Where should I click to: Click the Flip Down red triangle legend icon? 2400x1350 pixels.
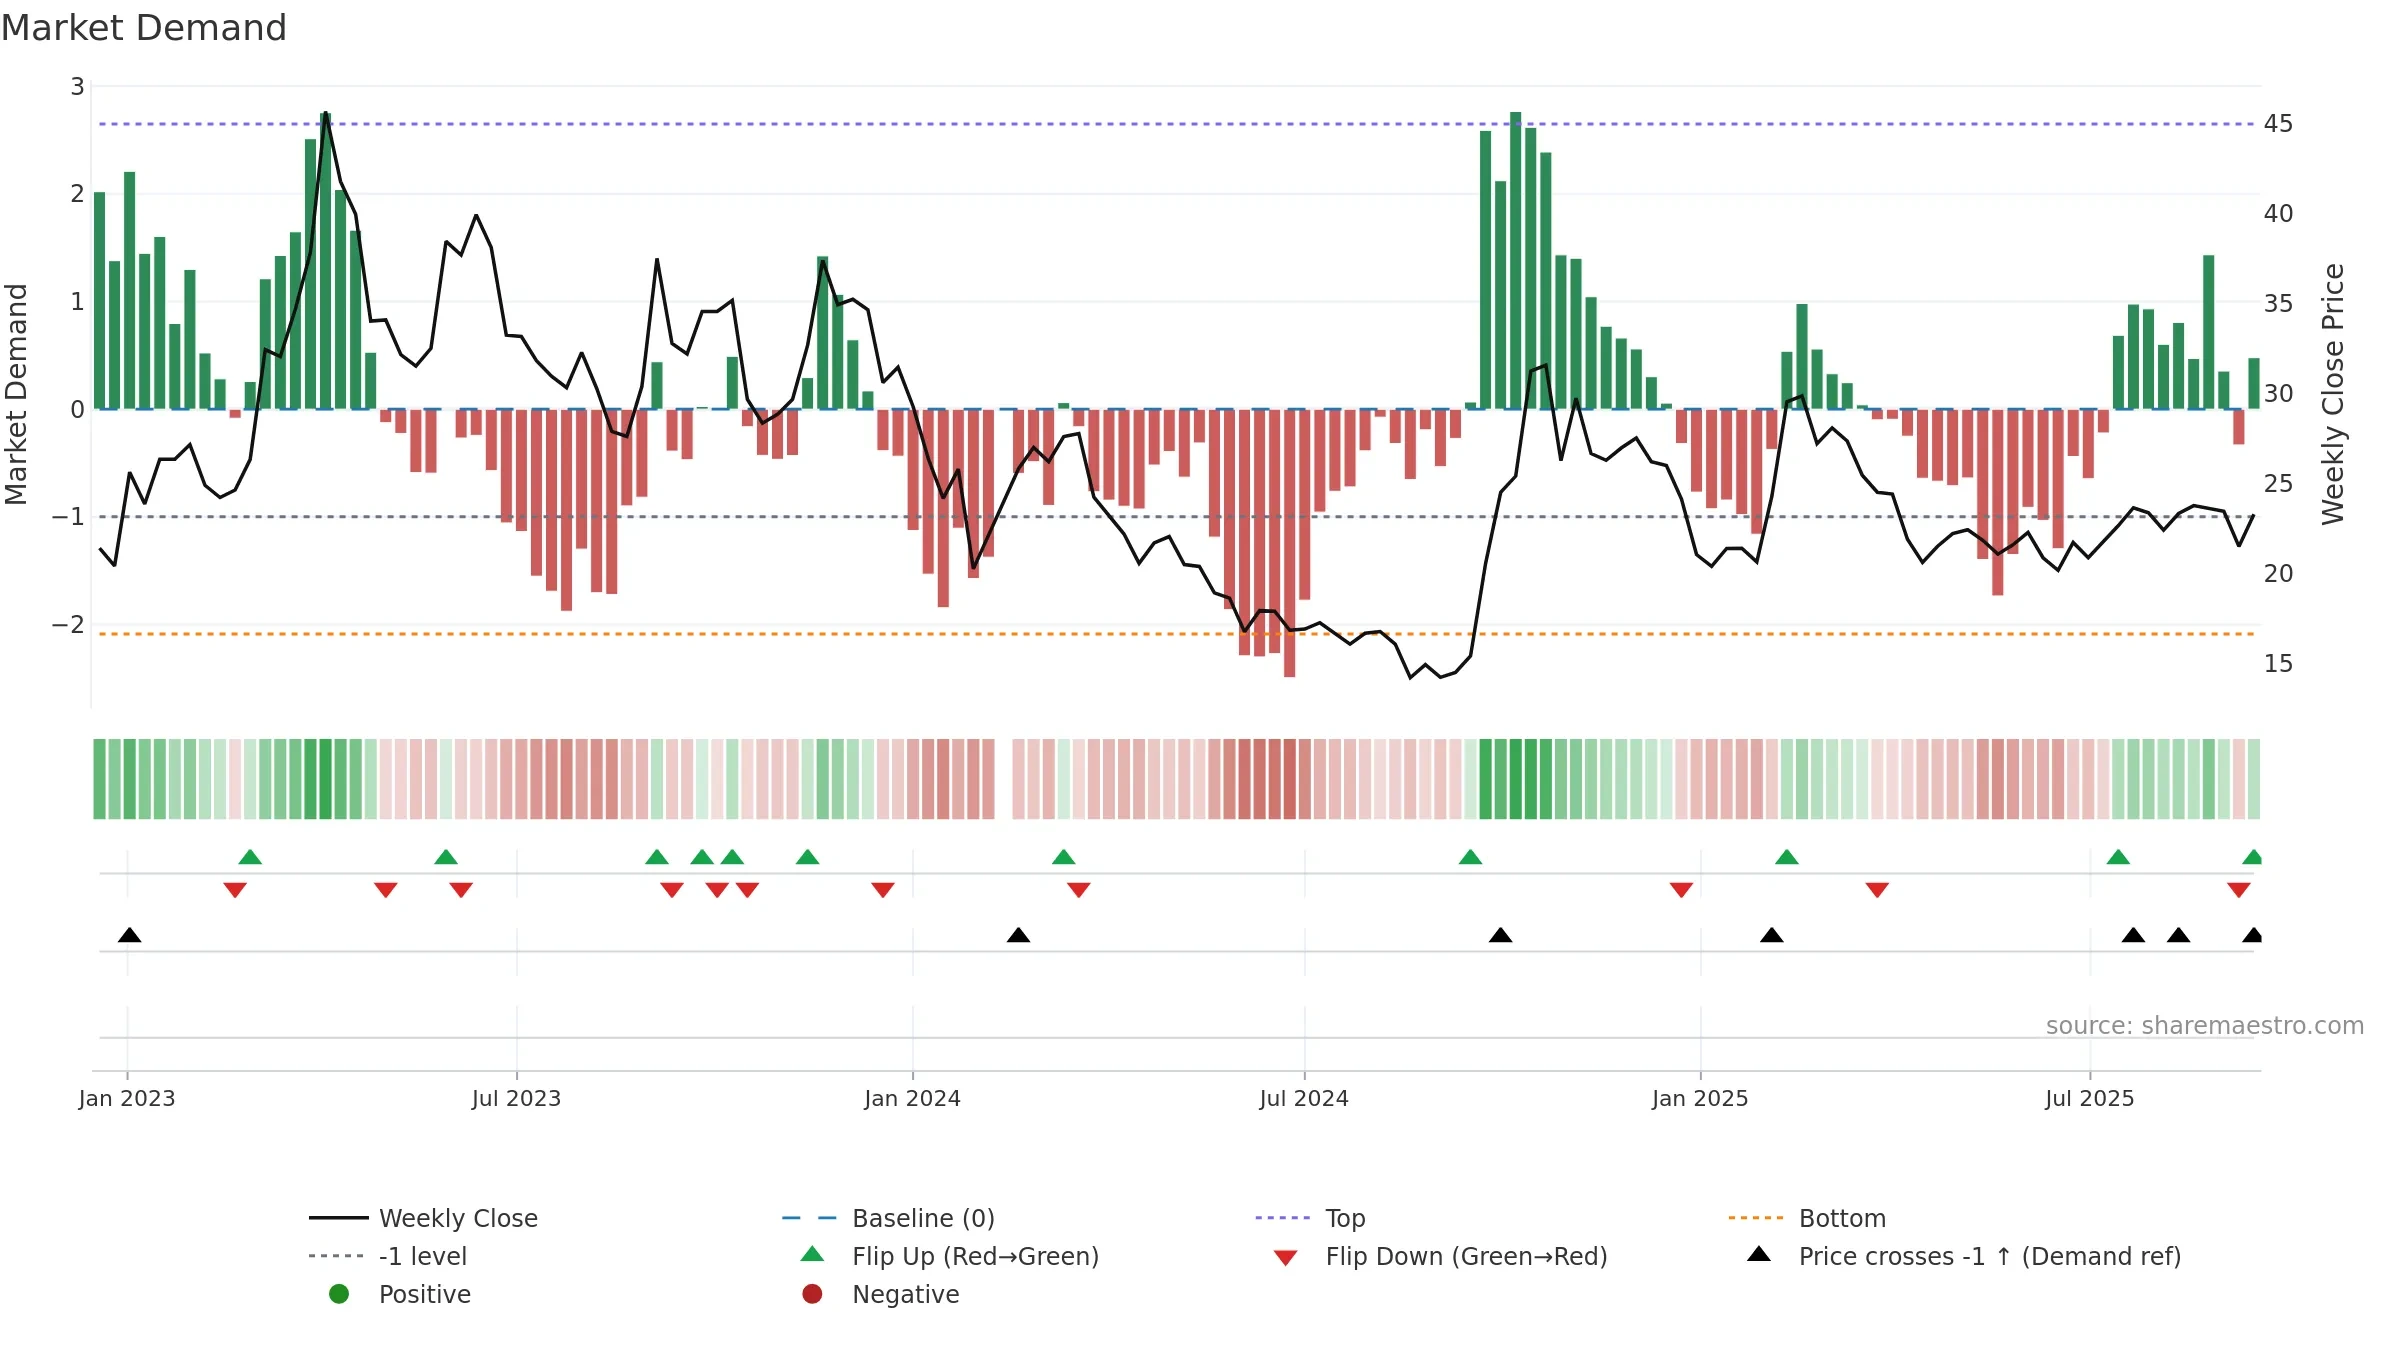(1286, 1258)
